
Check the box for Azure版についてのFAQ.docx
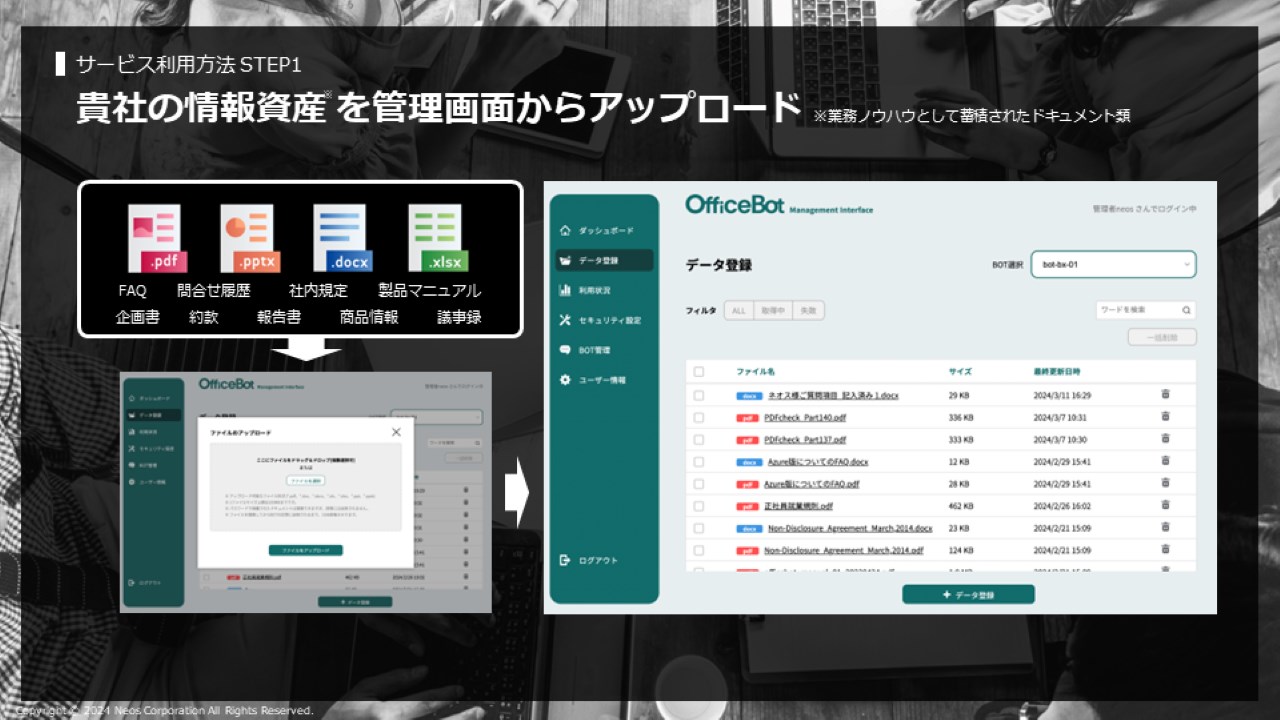[x=699, y=462]
